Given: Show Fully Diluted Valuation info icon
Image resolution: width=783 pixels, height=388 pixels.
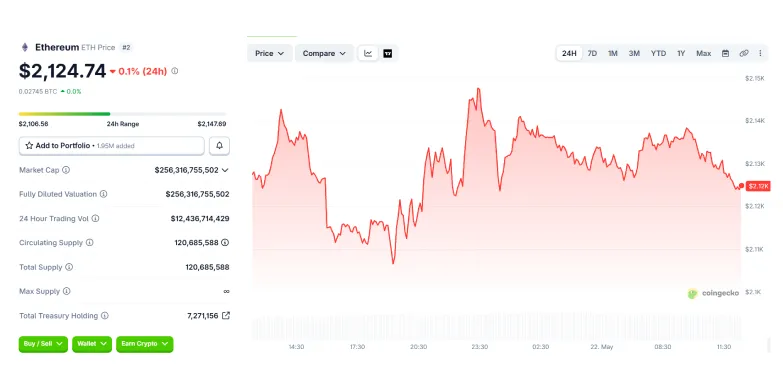Looking at the screenshot, I should (103, 194).
